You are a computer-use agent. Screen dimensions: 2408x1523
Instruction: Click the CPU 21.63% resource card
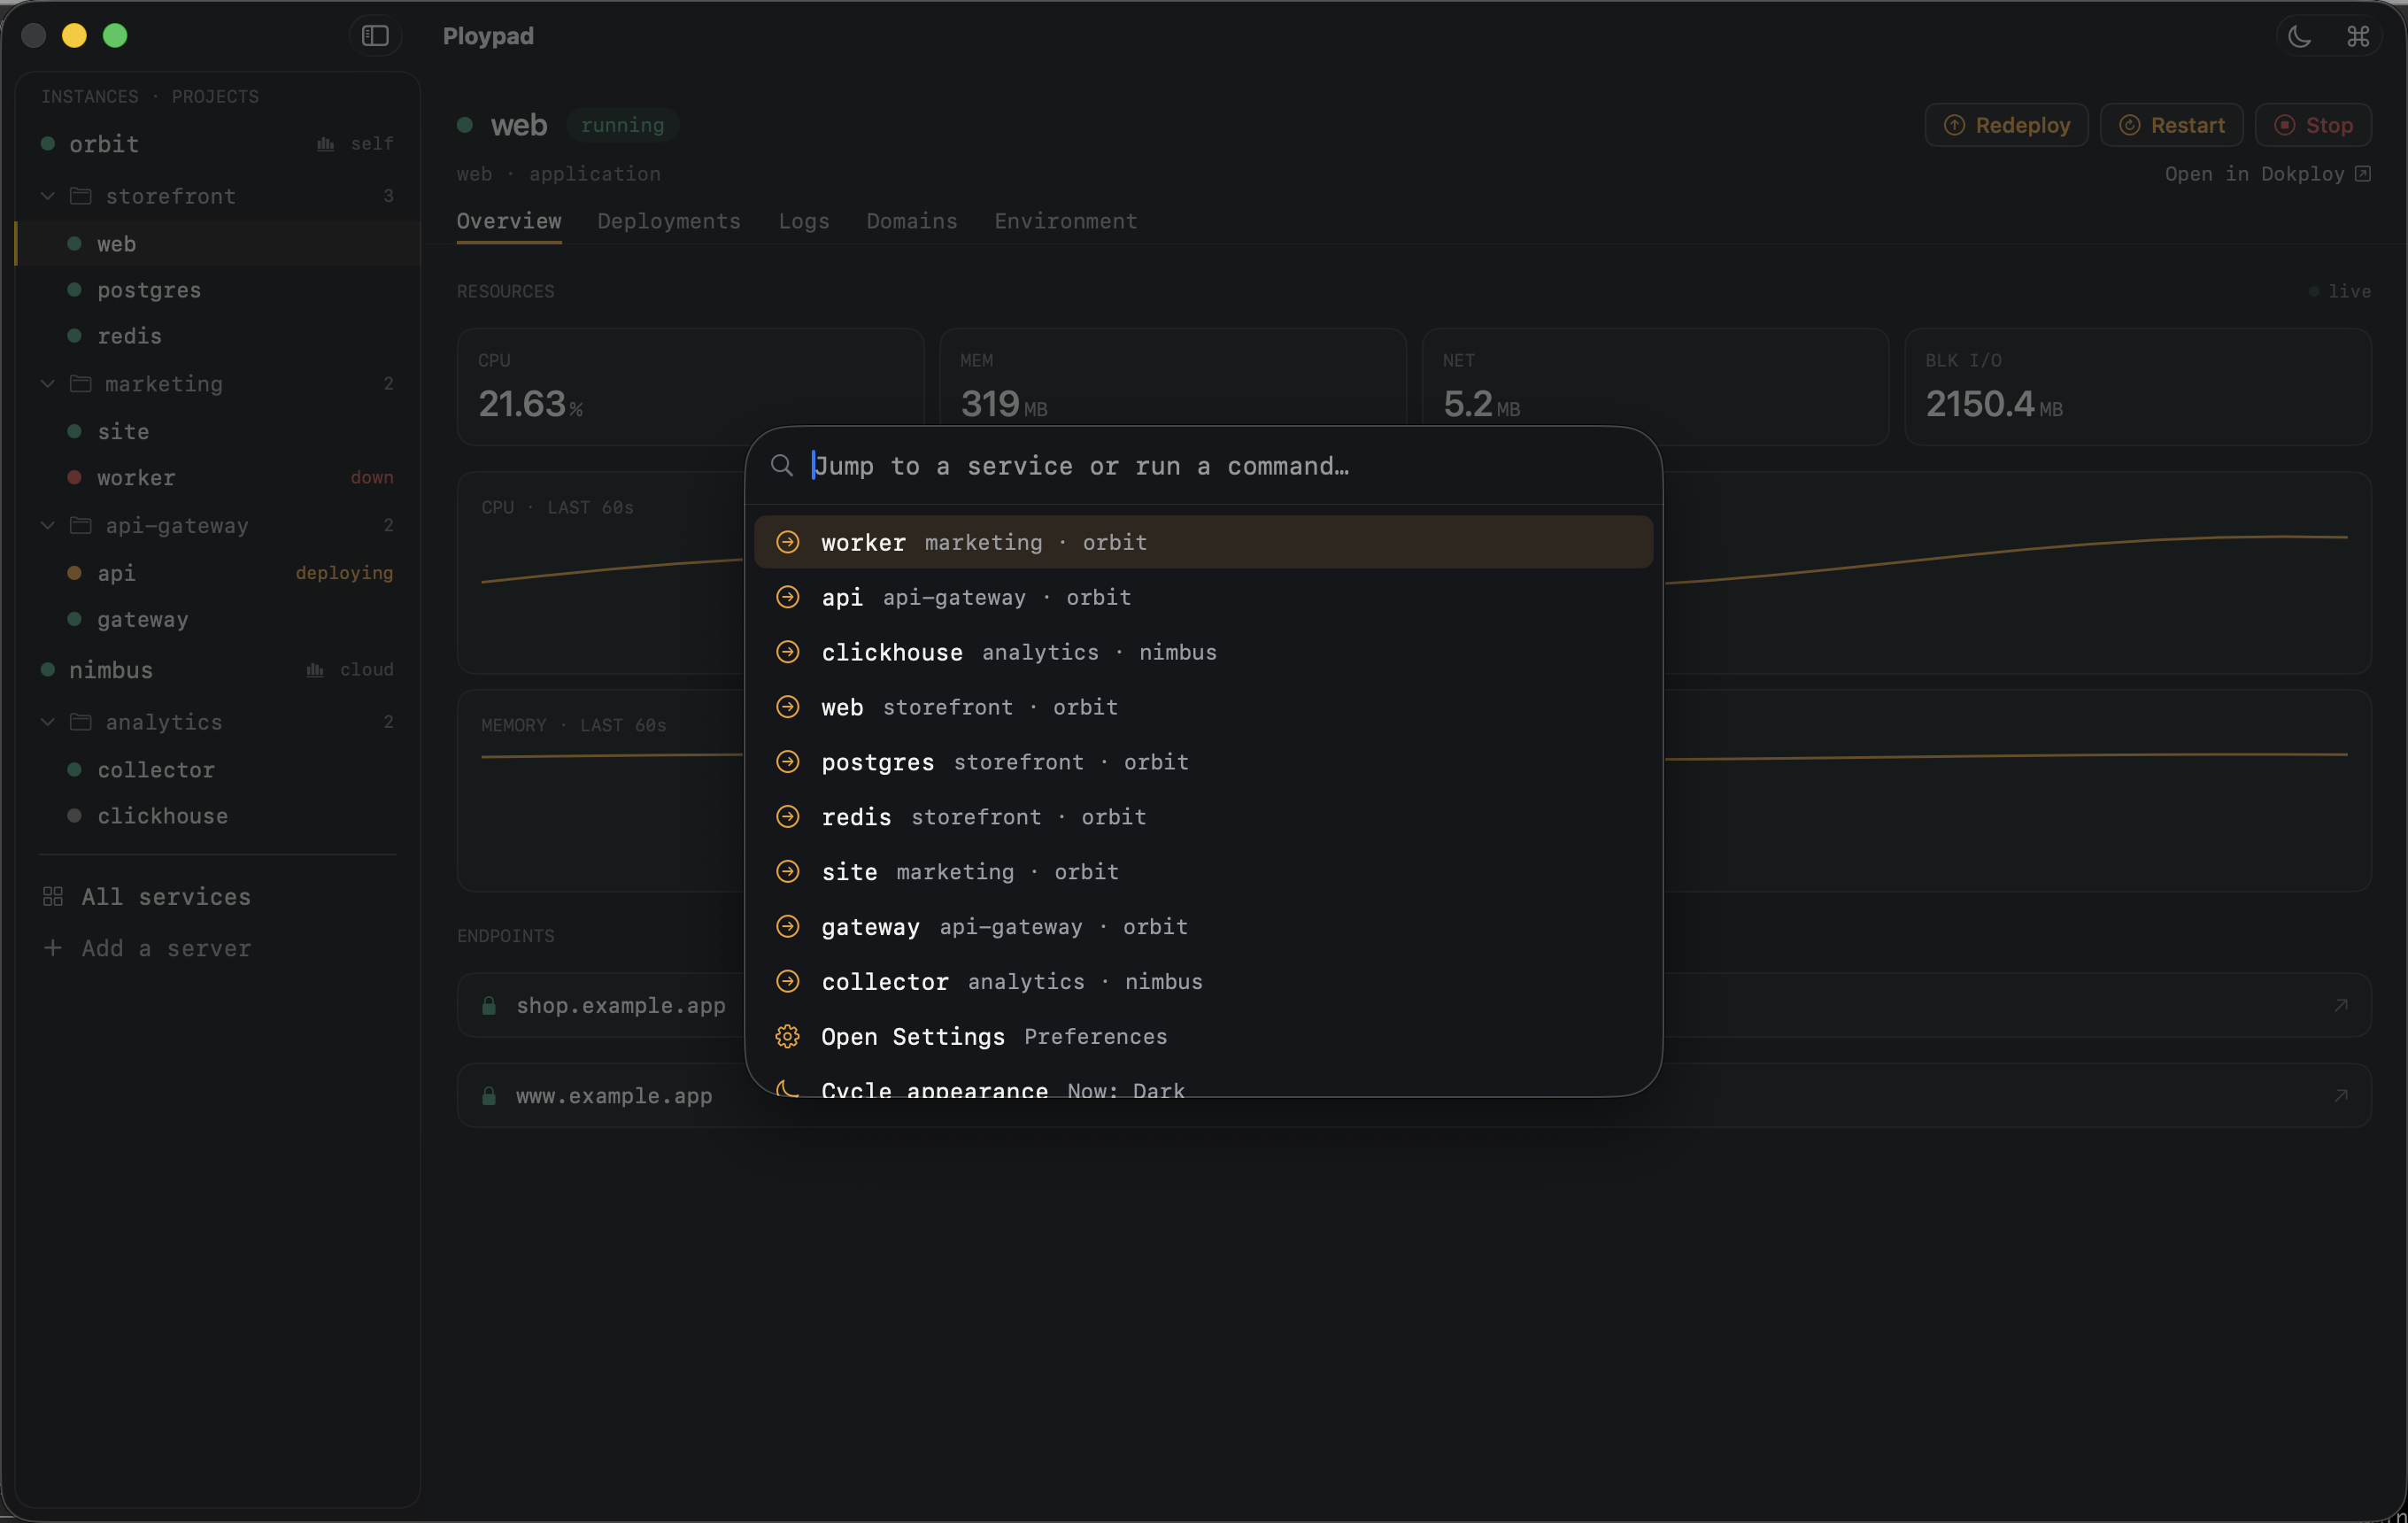(691, 387)
